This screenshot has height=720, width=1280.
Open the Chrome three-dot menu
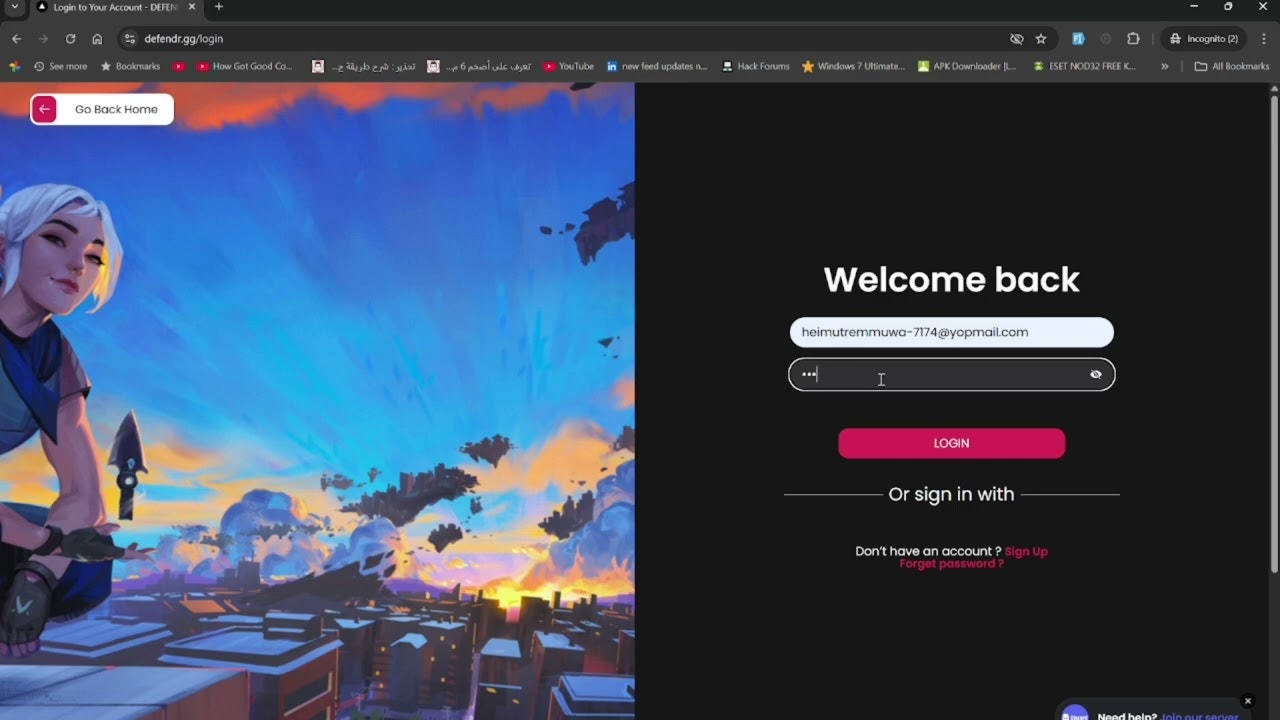1262,39
